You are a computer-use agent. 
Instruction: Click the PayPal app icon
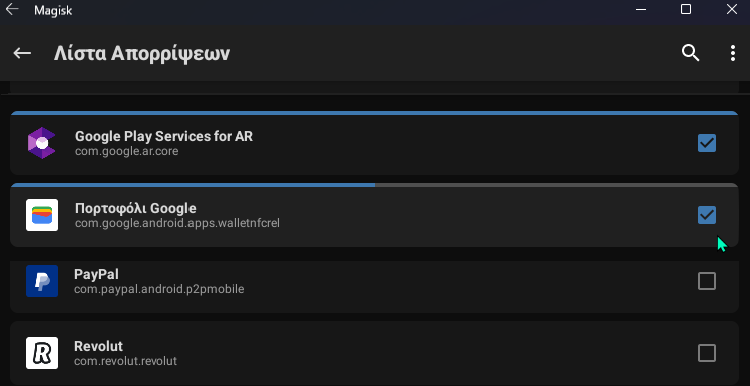[x=42, y=281]
